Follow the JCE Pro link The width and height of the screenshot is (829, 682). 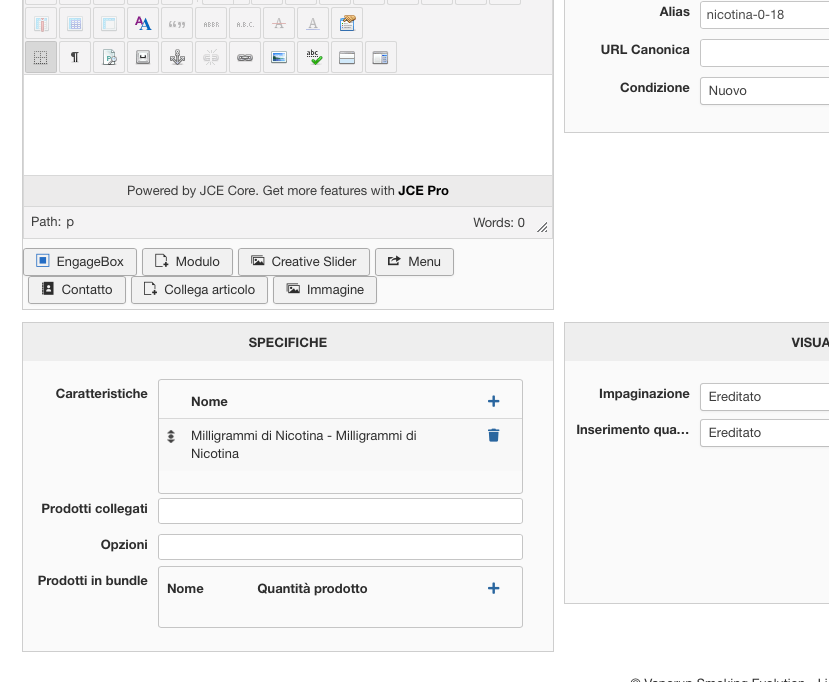tap(423, 191)
